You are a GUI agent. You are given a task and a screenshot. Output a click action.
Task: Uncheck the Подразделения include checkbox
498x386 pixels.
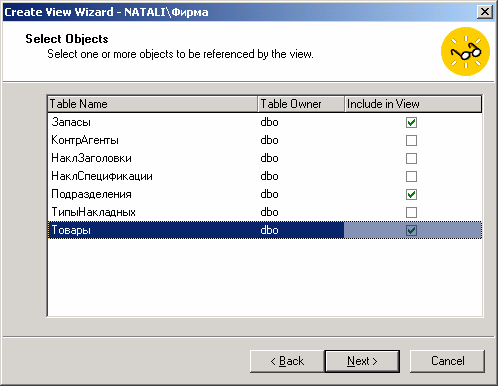pyautogui.click(x=411, y=194)
